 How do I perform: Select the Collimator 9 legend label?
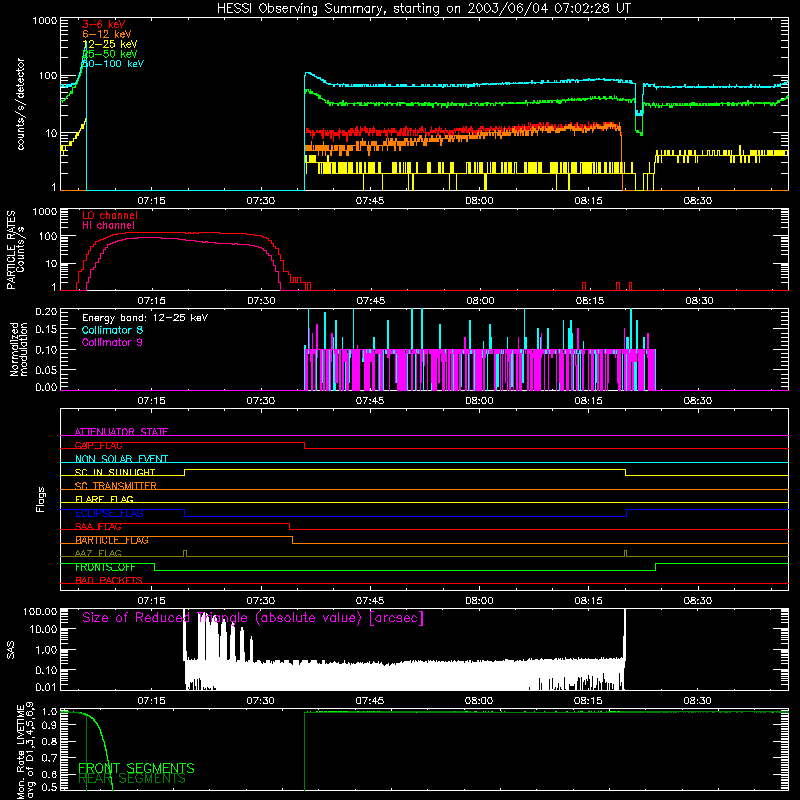click(112, 342)
